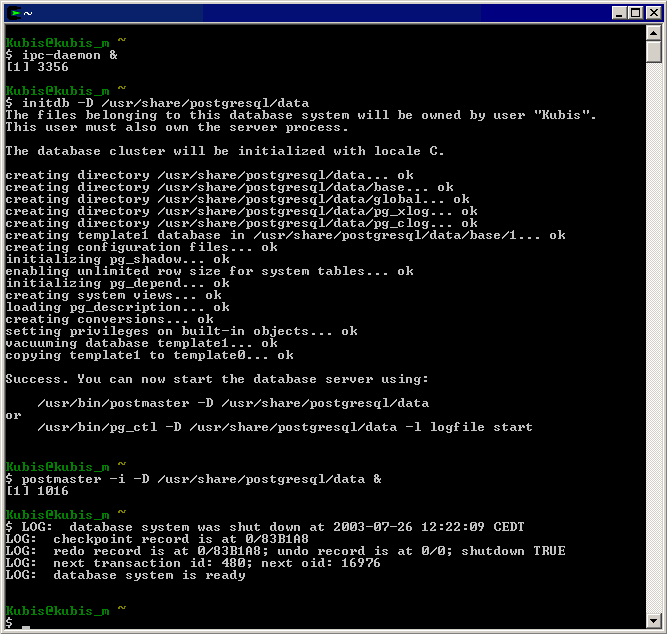Click the '[1] 3356' job output

(x=37, y=67)
